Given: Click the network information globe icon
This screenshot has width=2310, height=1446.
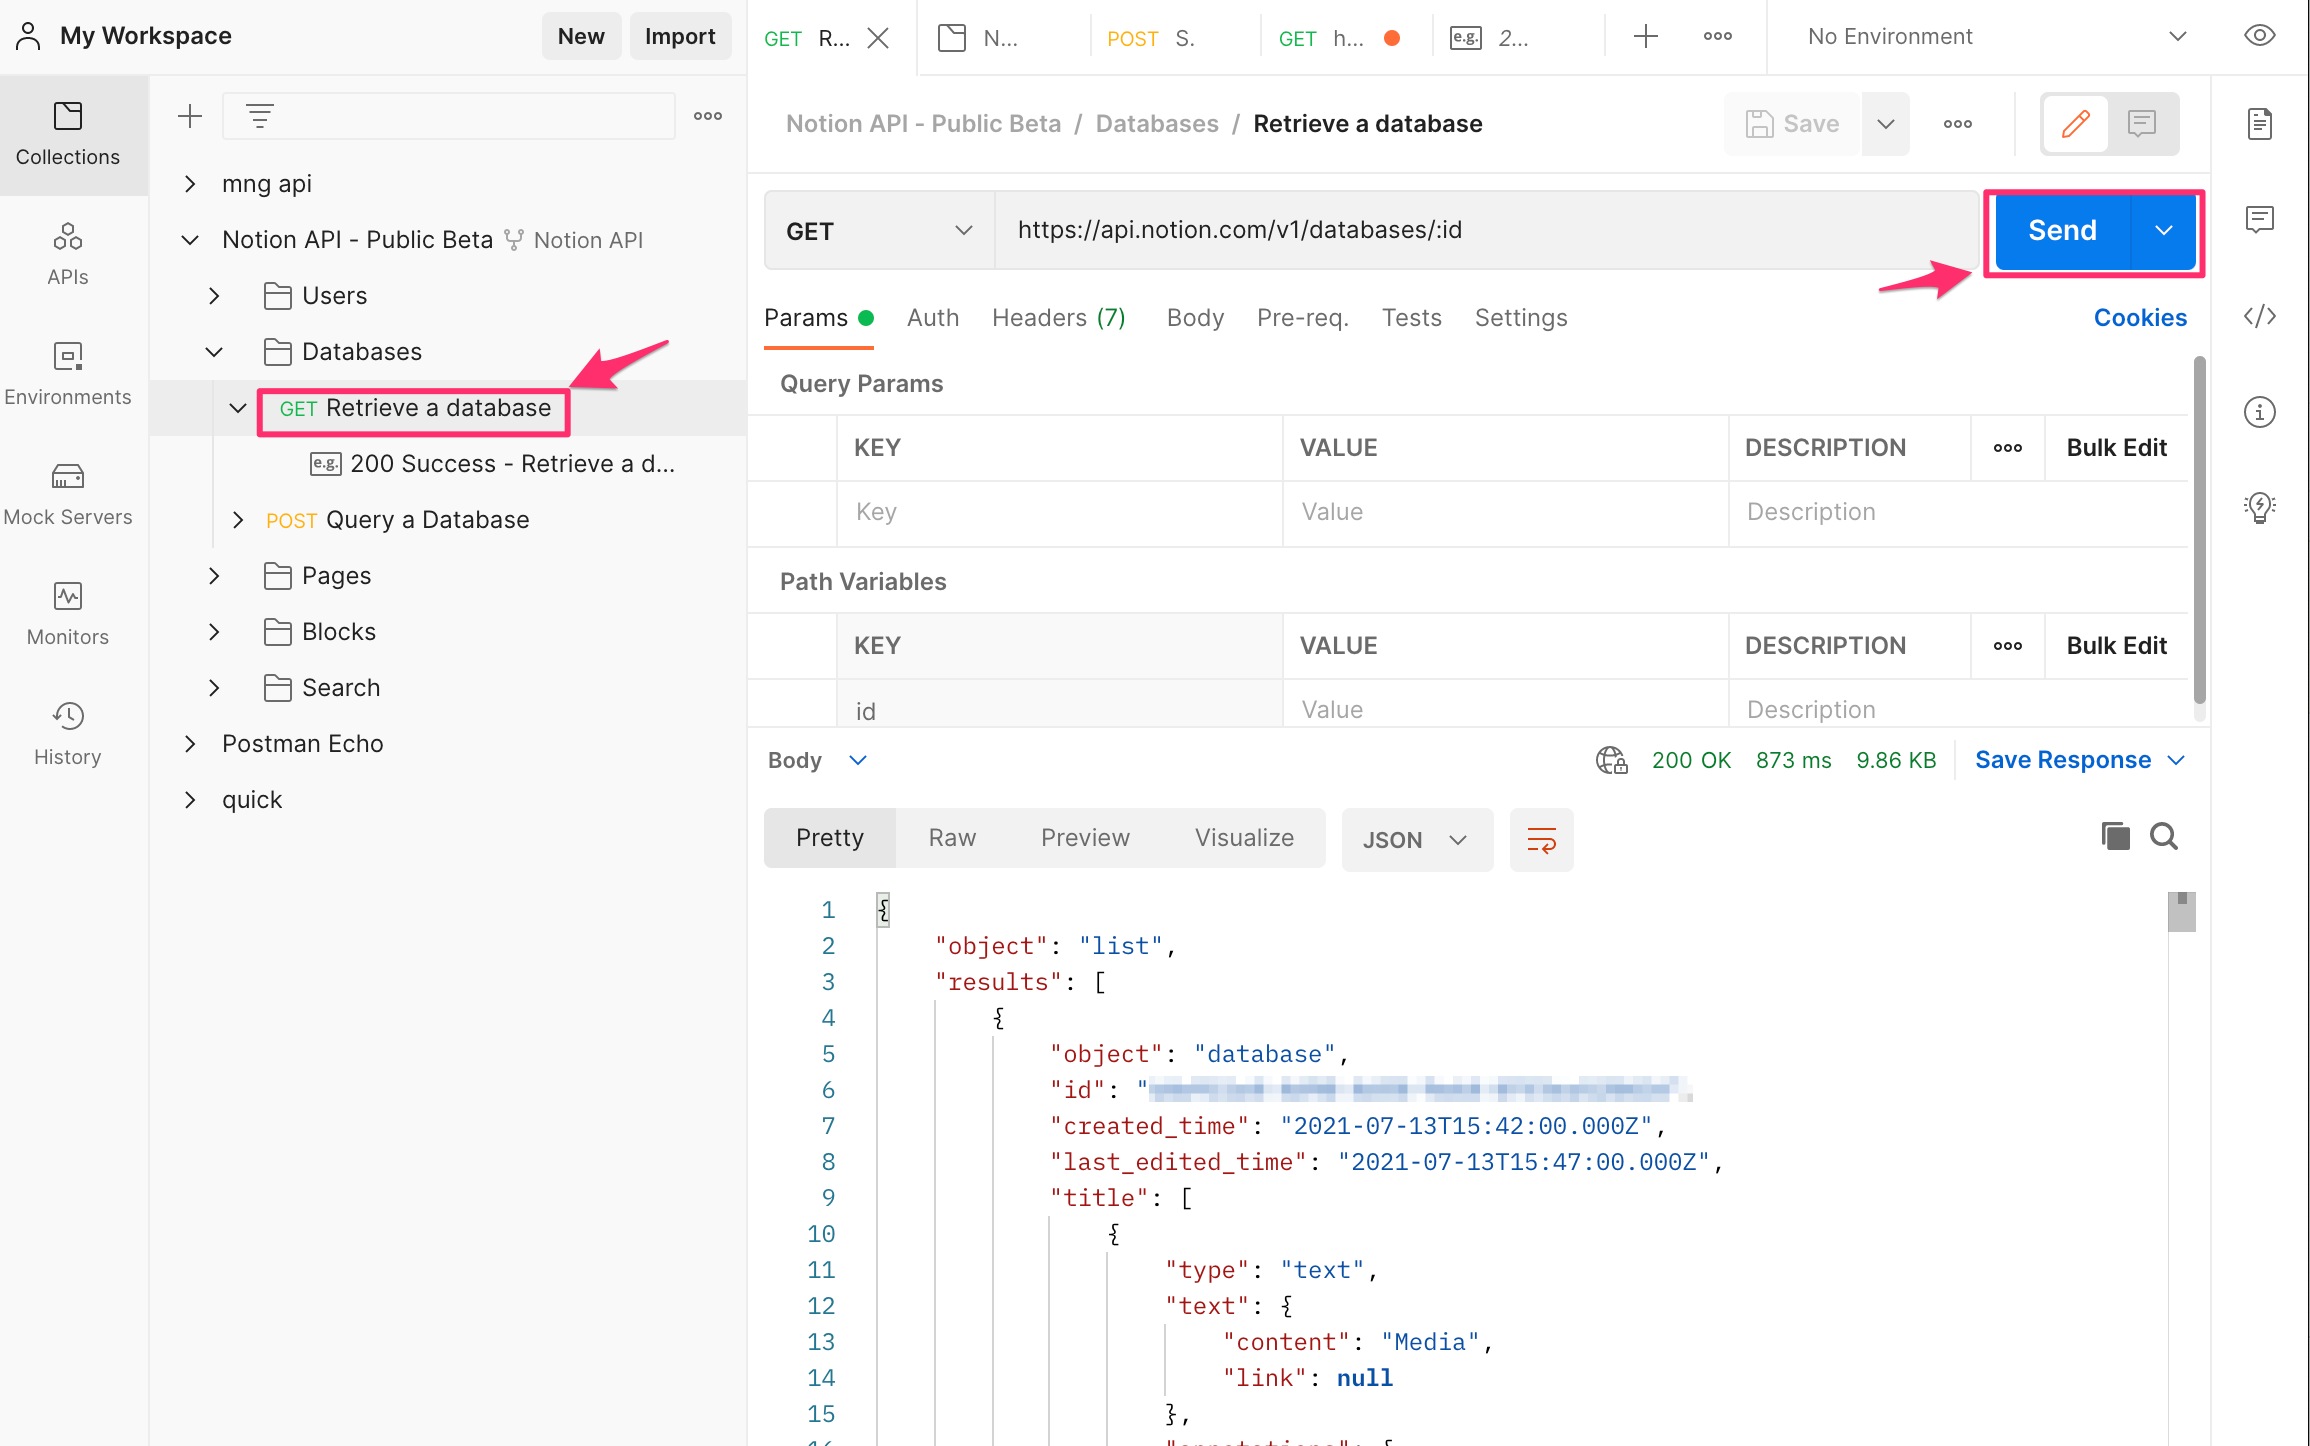Looking at the screenshot, I should pos(1611,760).
